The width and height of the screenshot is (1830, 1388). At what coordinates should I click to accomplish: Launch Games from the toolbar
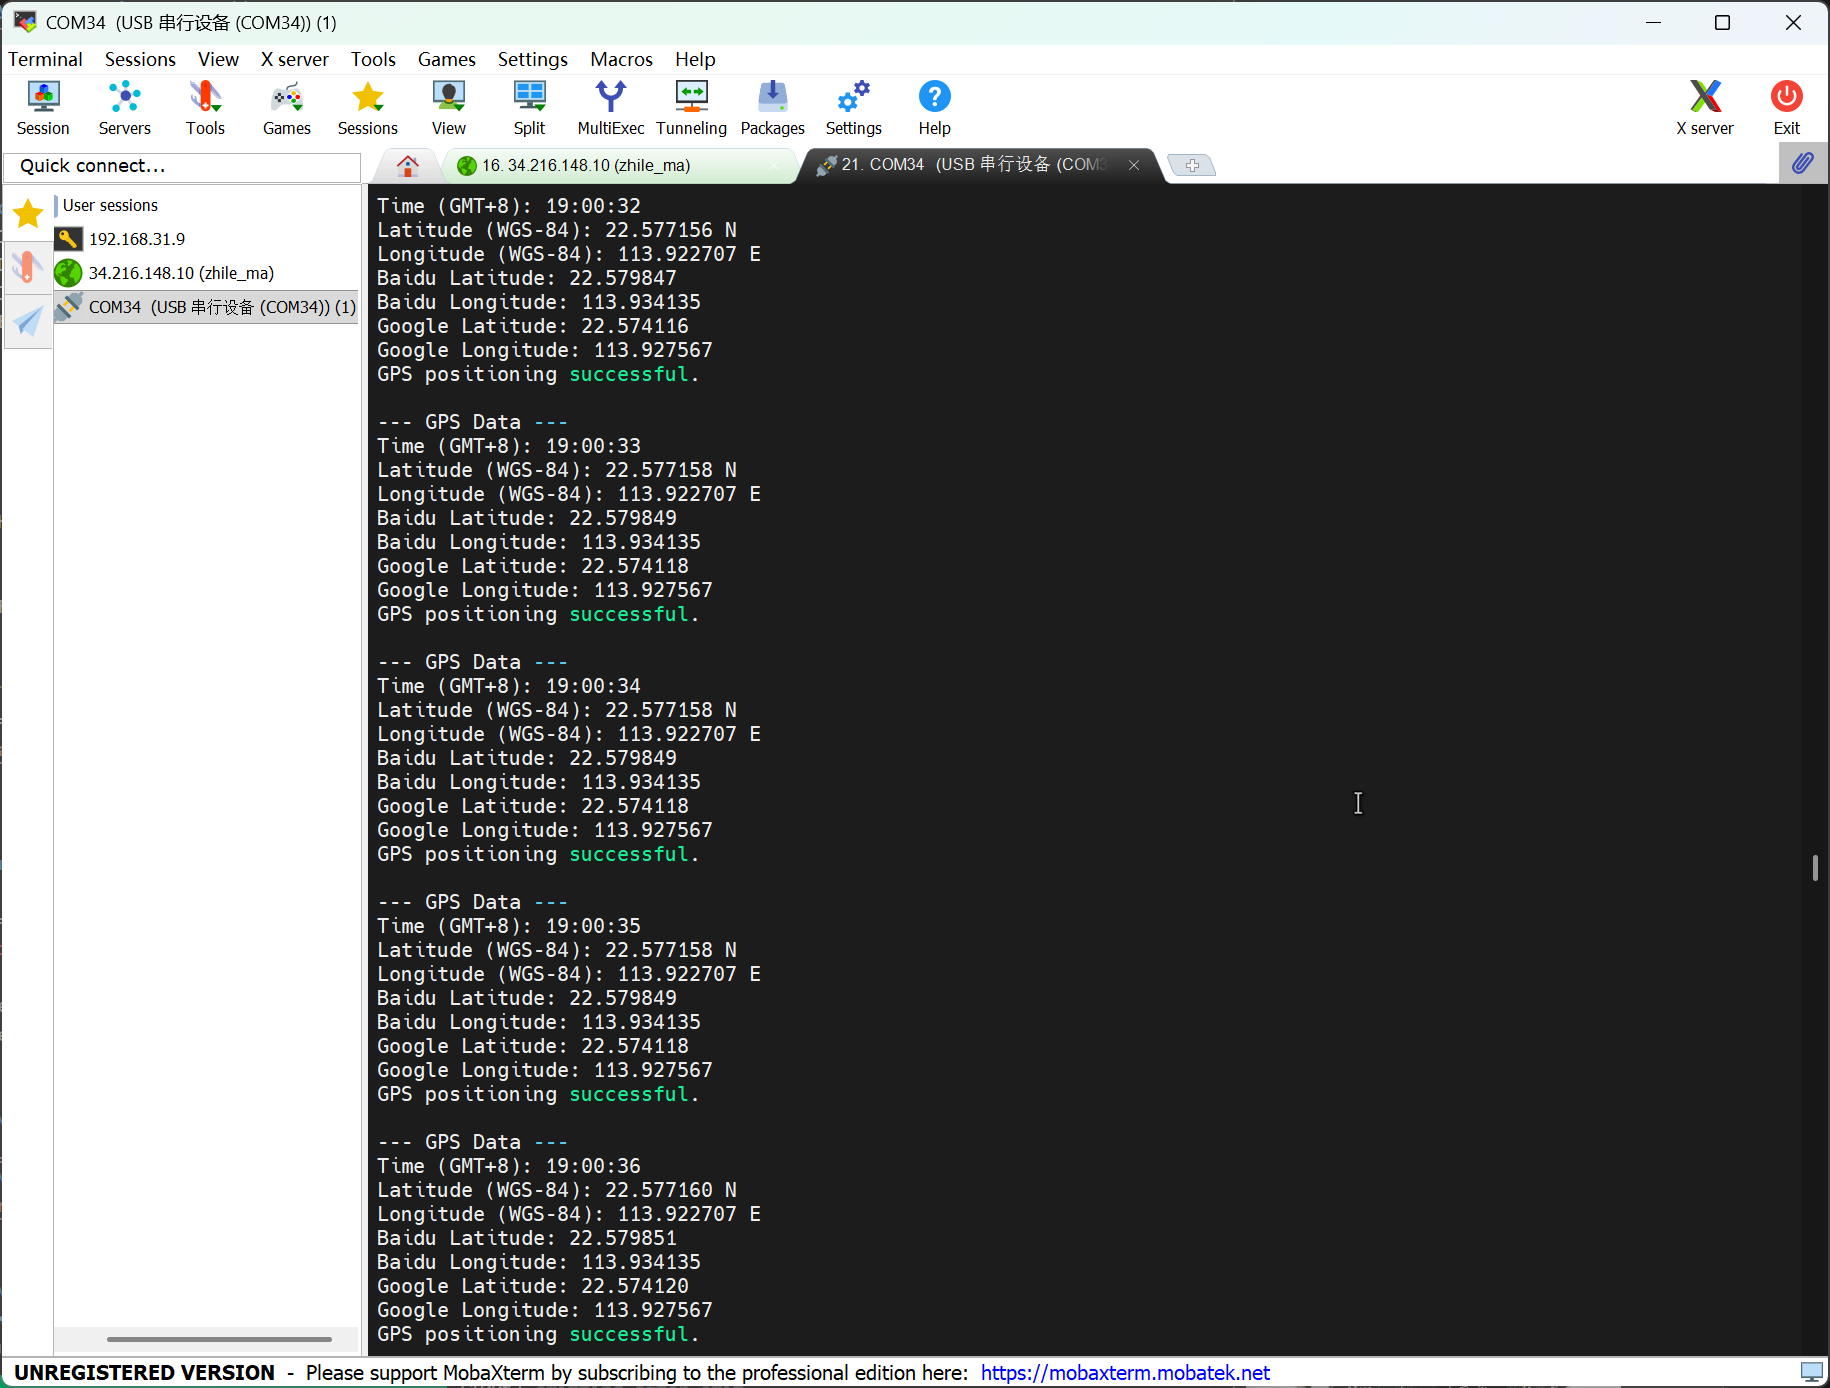pyautogui.click(x=287, y=108)
